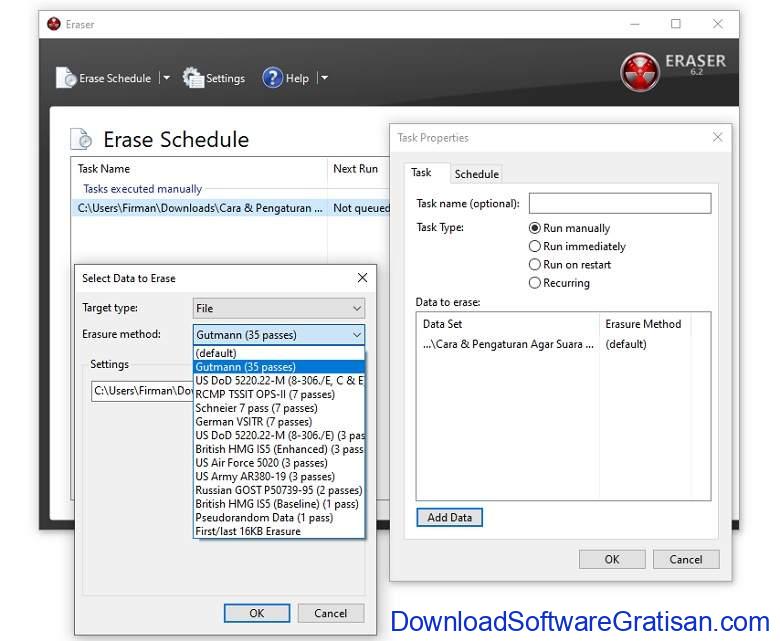This screenshot has height=641, width=780.
Task: Click Cancel in Task Properties dialog
Action: tap(686, 559)
